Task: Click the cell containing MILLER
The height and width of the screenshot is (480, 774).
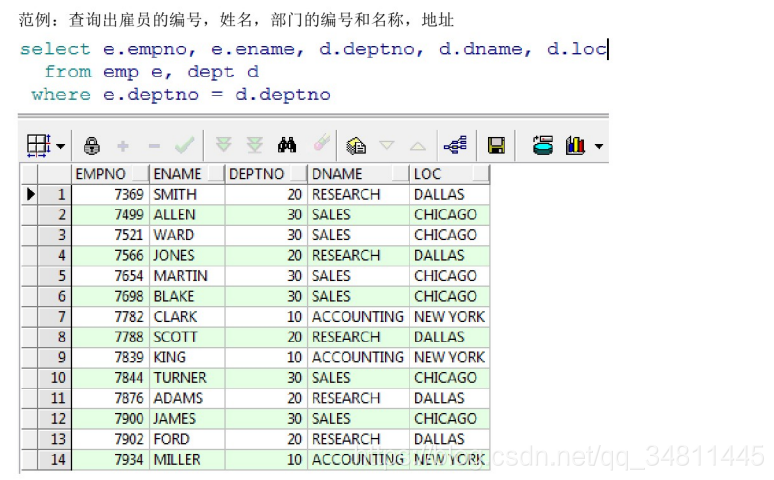Action: (x=188, y=460)
